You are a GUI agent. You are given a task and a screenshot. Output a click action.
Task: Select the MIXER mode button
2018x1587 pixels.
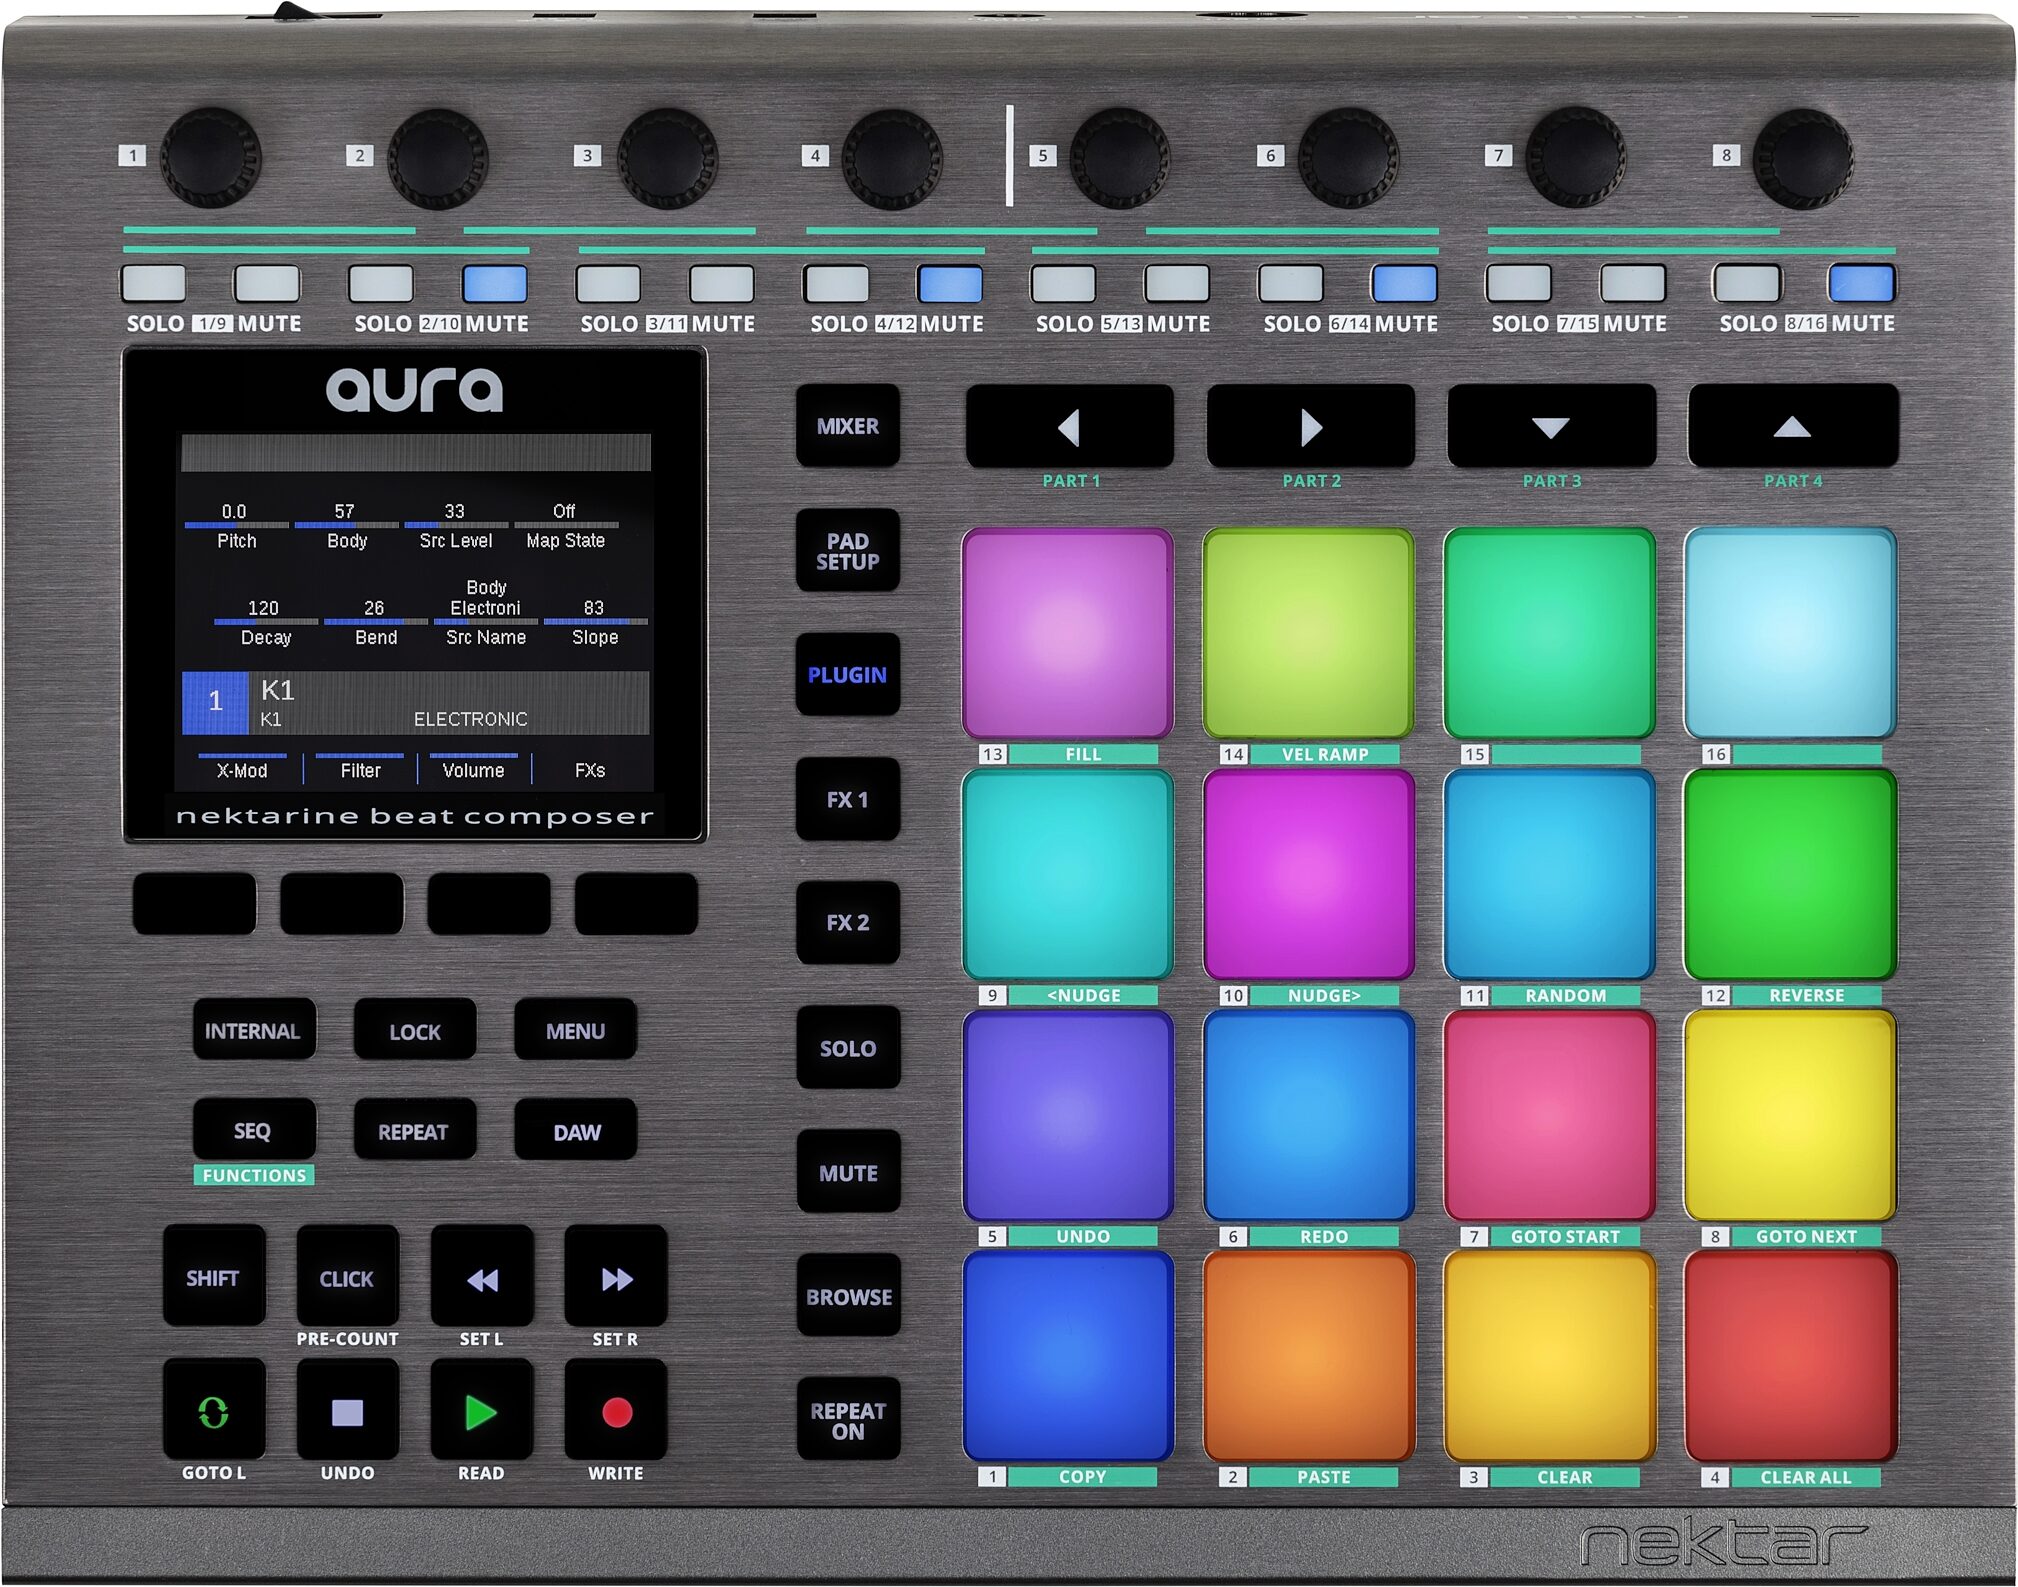tap(848, 426)
